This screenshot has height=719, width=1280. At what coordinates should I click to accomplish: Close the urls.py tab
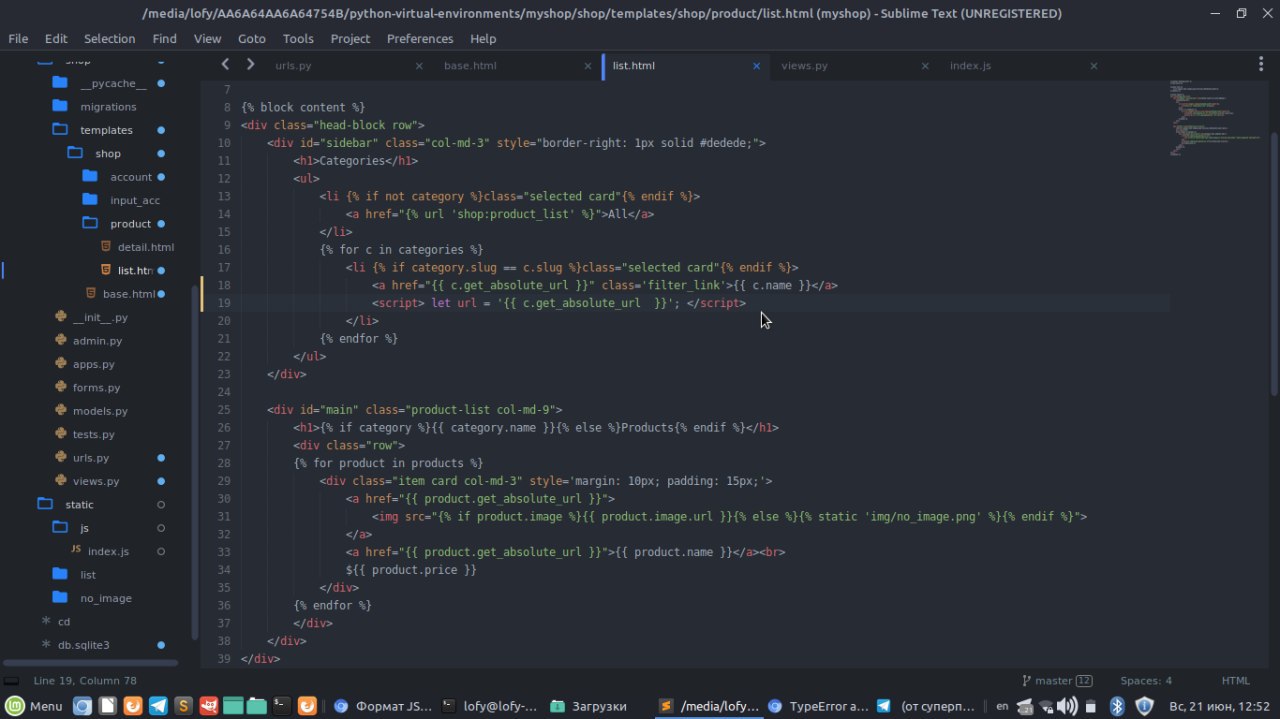[419, 66]
